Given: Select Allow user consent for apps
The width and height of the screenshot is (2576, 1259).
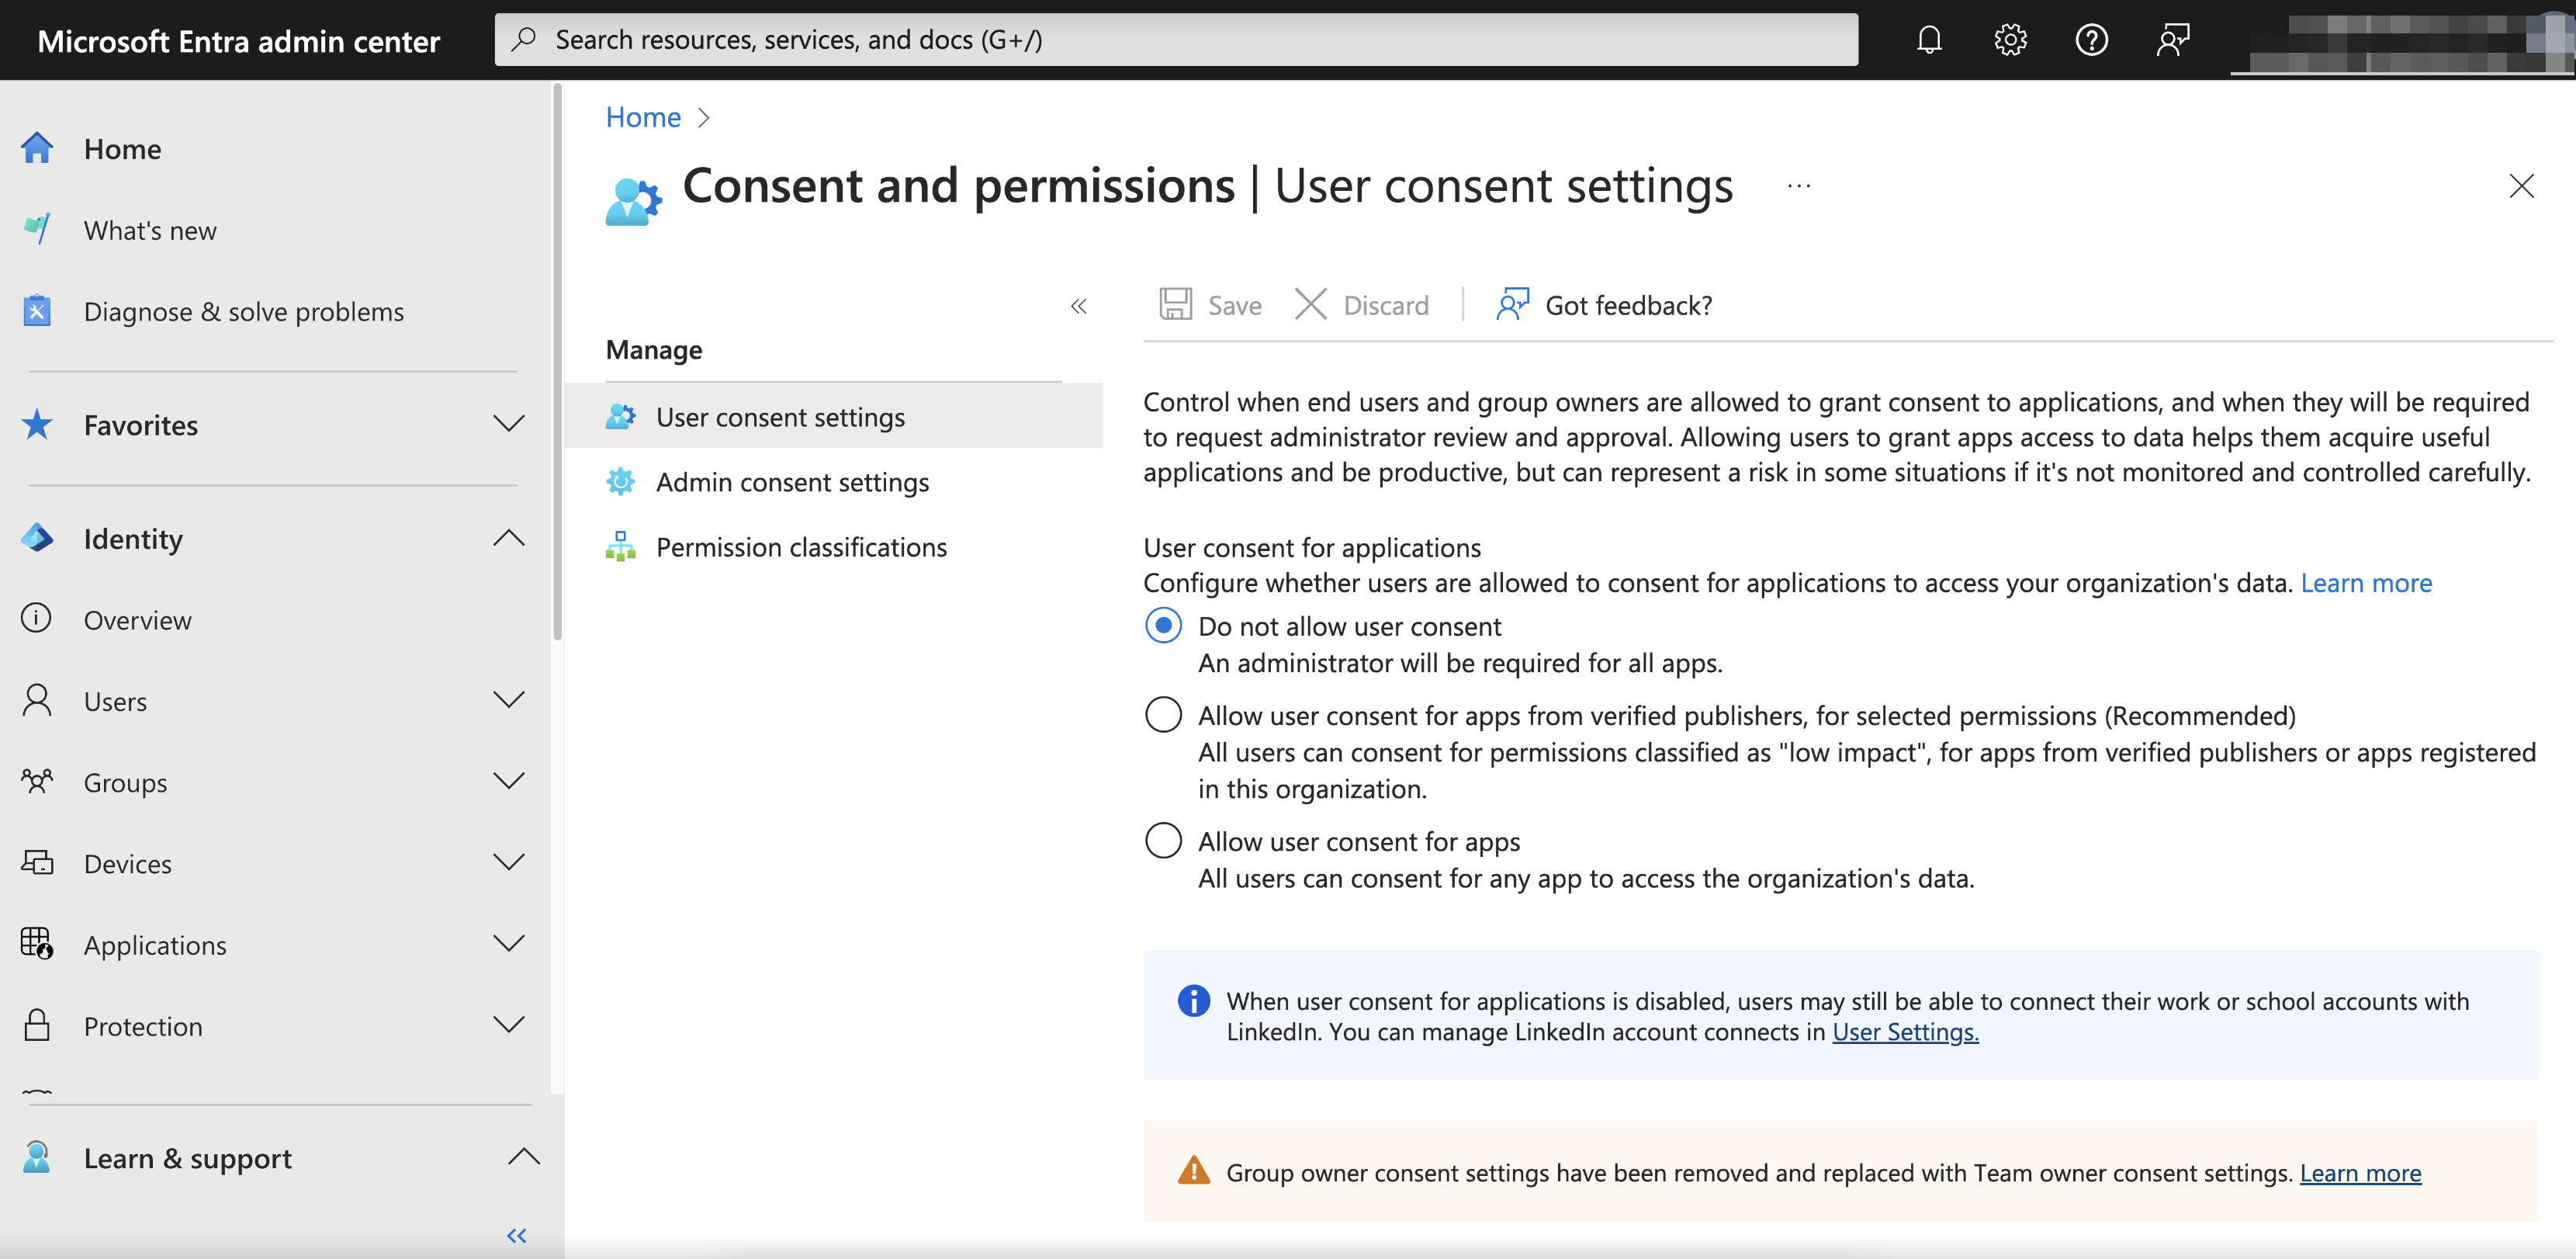Looking at the screenshot, I should tap(1162, 840).
